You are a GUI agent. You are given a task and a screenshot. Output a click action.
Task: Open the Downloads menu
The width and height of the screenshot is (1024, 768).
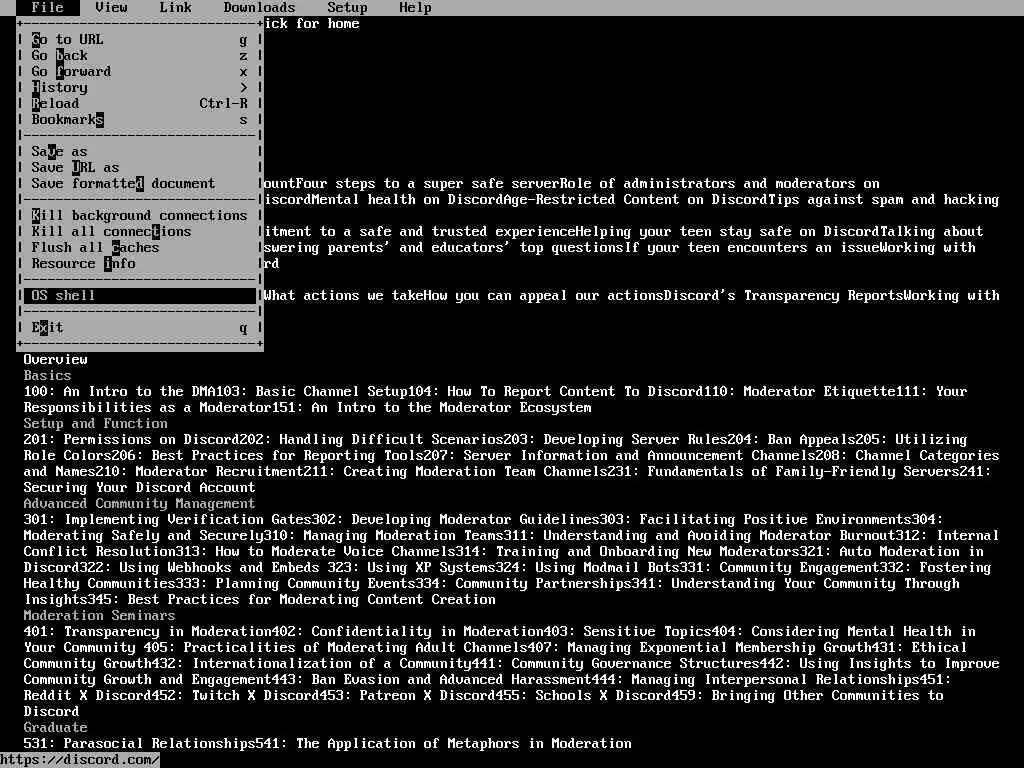click(259, 8)
